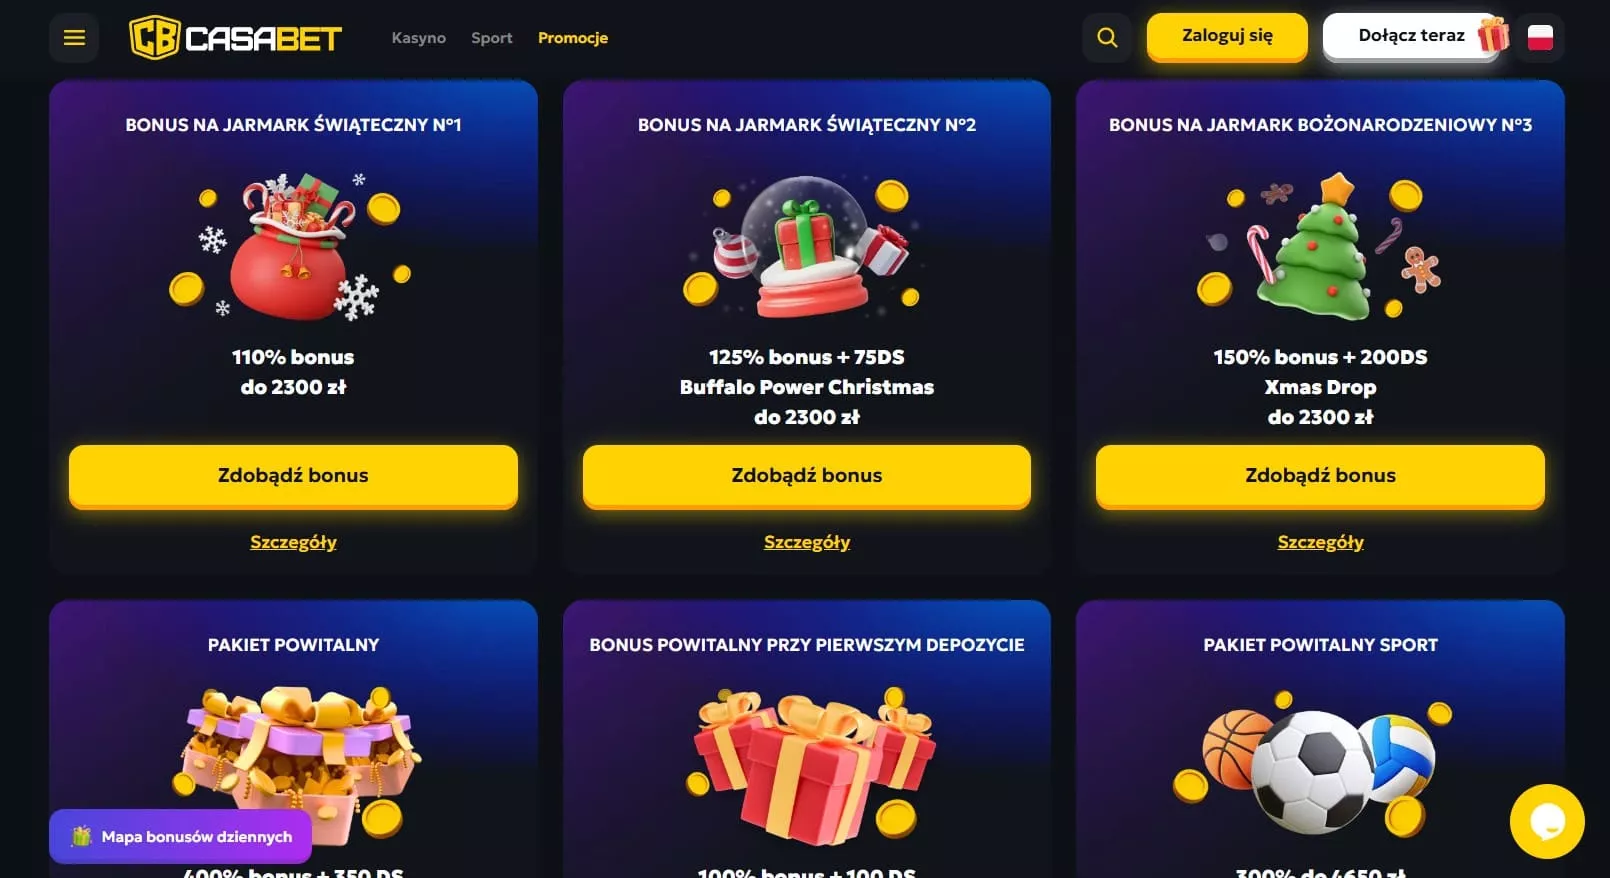Claim the 150% bonus Xmas Drop offer
This screenshot has height=878, width=1610.
pyautogui.click(x=1320, y=476)
